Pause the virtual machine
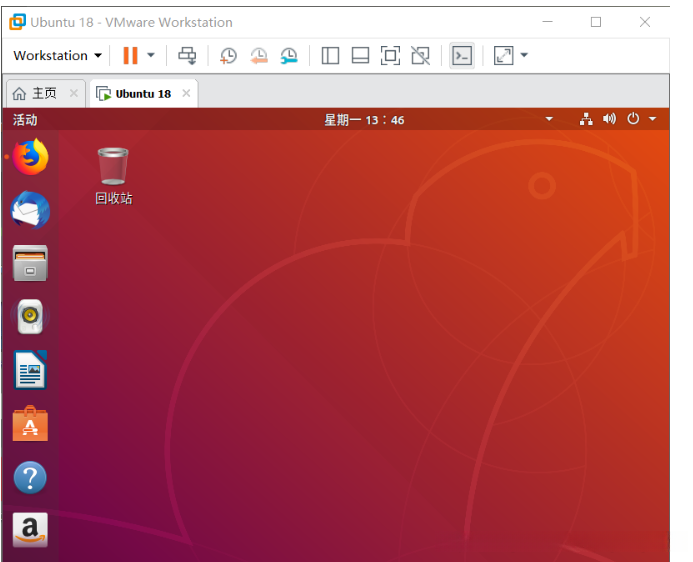This screenshot has width=693, height=562. pos(130,56)
